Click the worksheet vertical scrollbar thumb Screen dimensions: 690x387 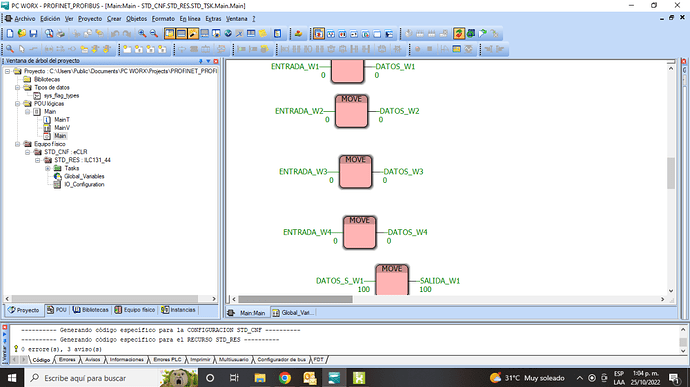tap(671, 173)
